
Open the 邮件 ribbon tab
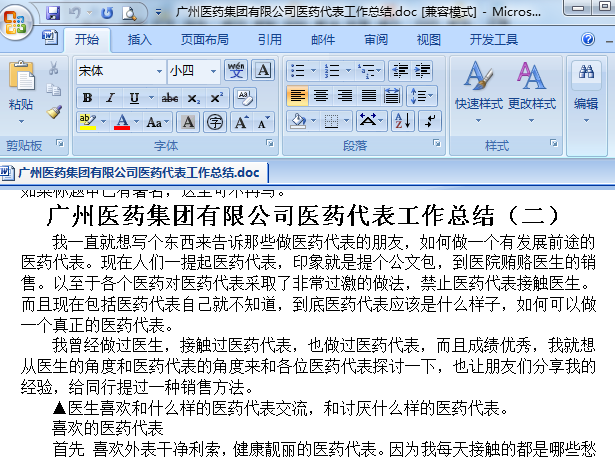(323, 40)
